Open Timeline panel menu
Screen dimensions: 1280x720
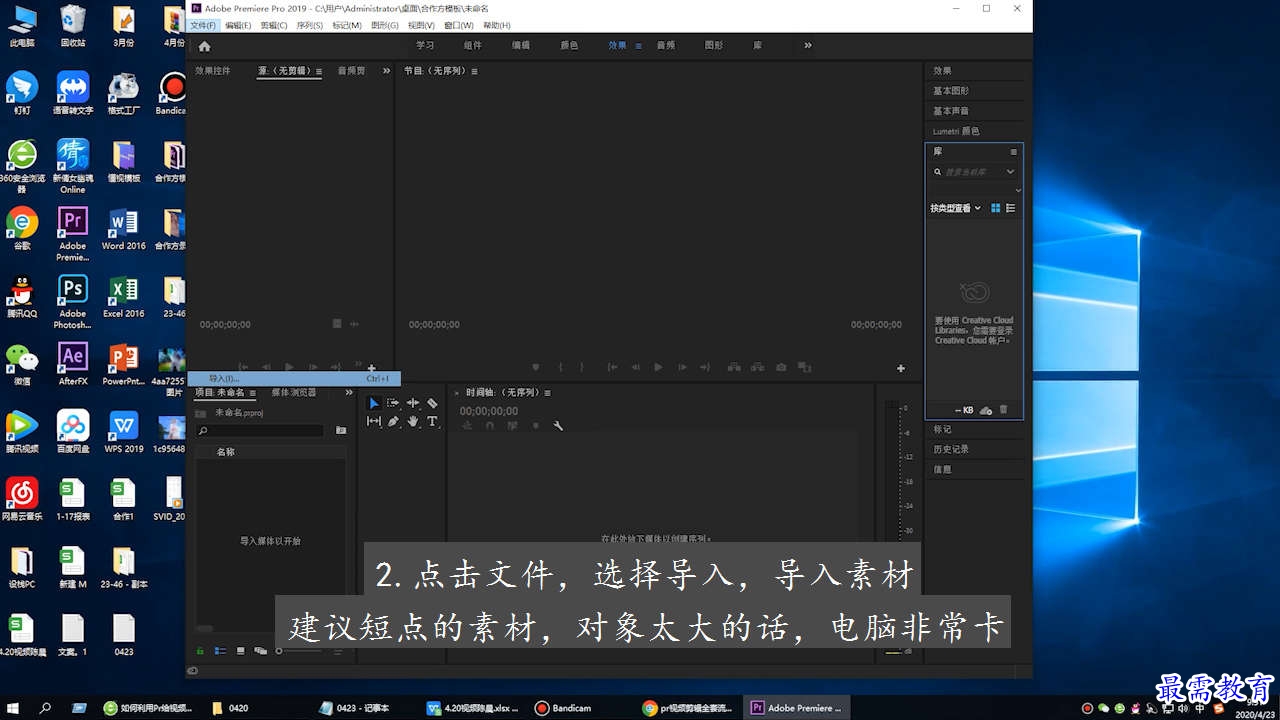pos(546,393)
